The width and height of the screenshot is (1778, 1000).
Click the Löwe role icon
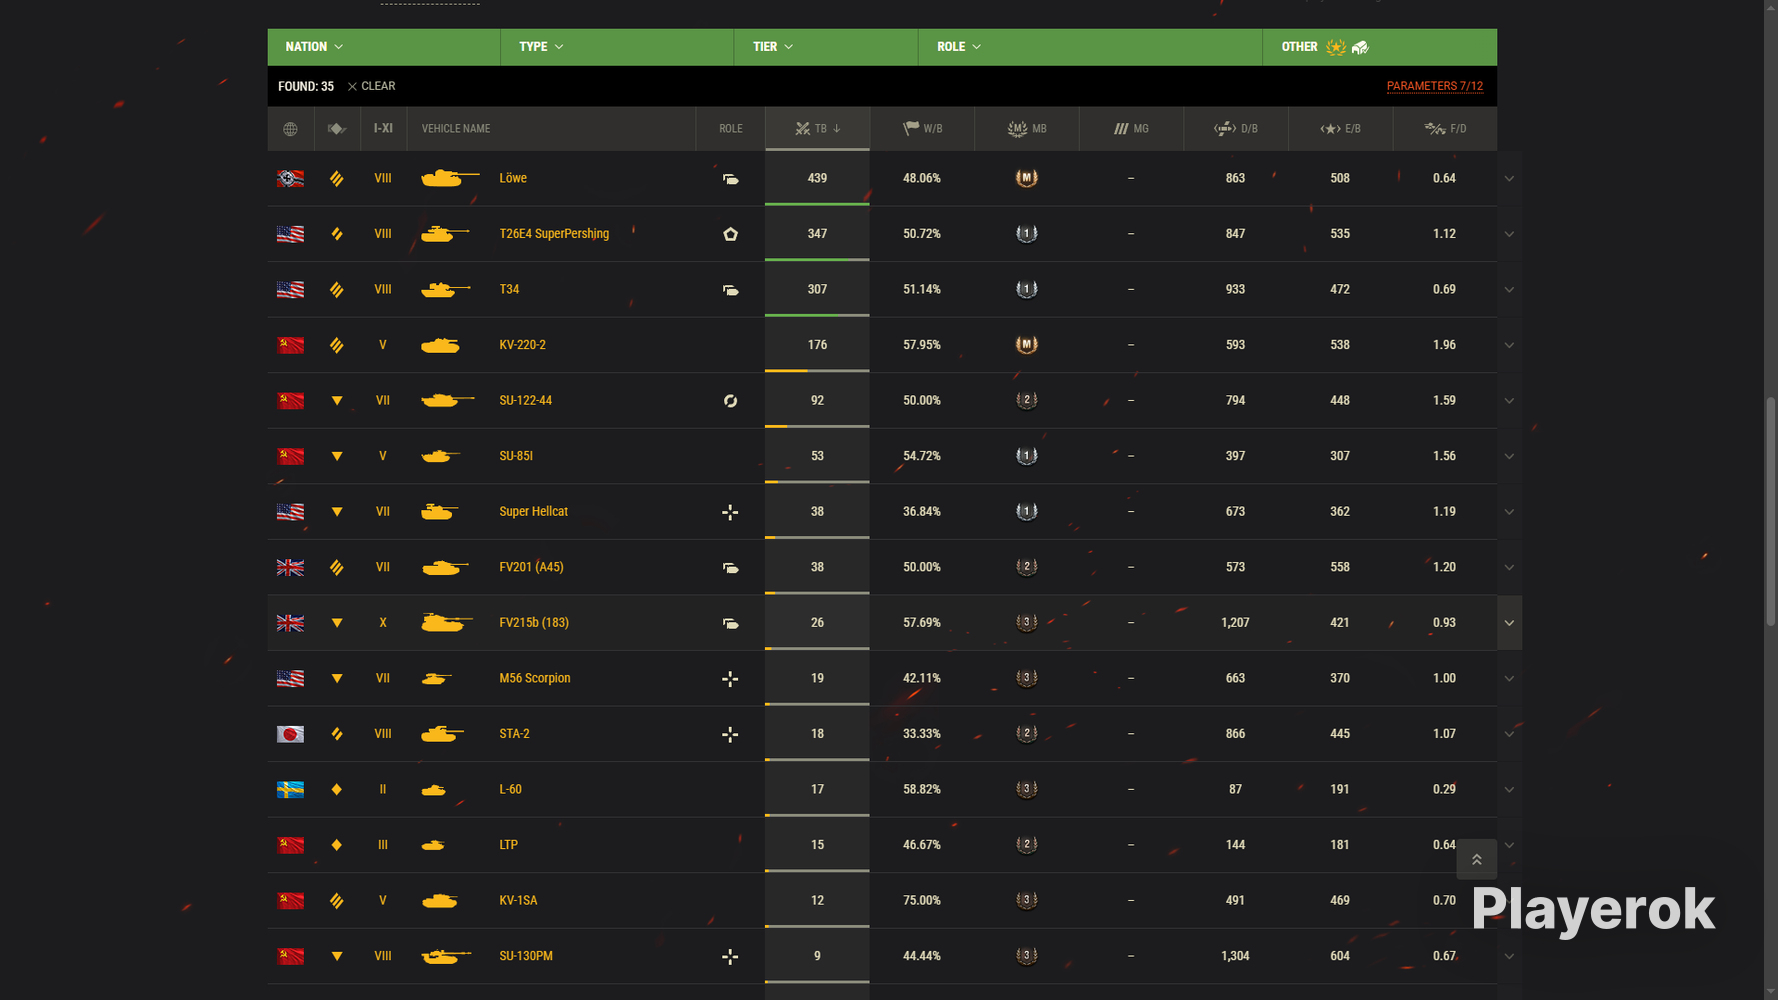tap(731, 179)
